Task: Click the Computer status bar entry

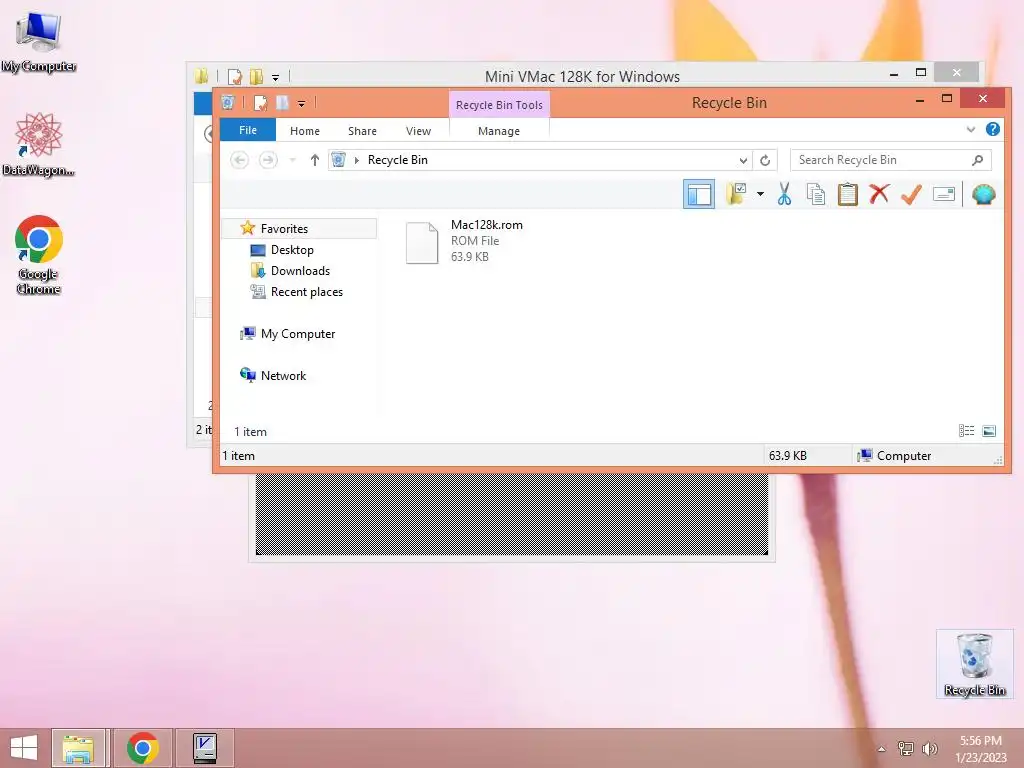Action: pyautogui.click(x=894, y=456)
